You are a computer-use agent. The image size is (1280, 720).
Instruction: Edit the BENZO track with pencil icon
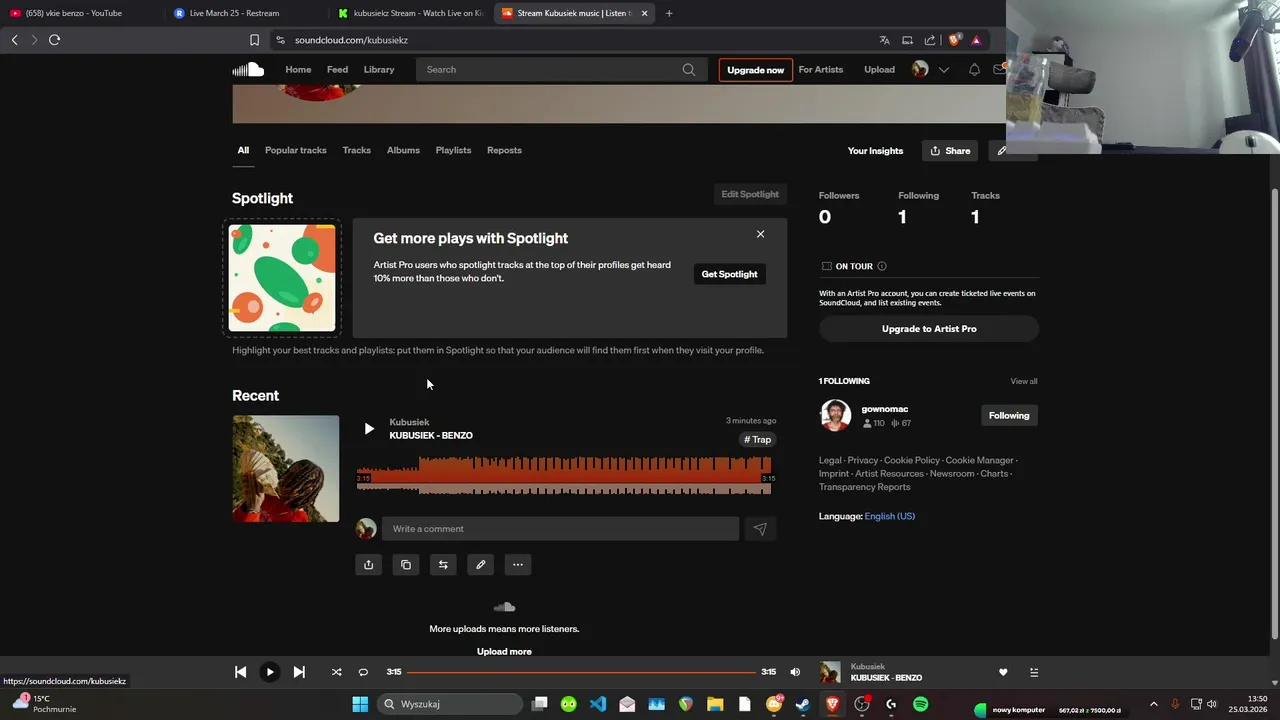480,565
